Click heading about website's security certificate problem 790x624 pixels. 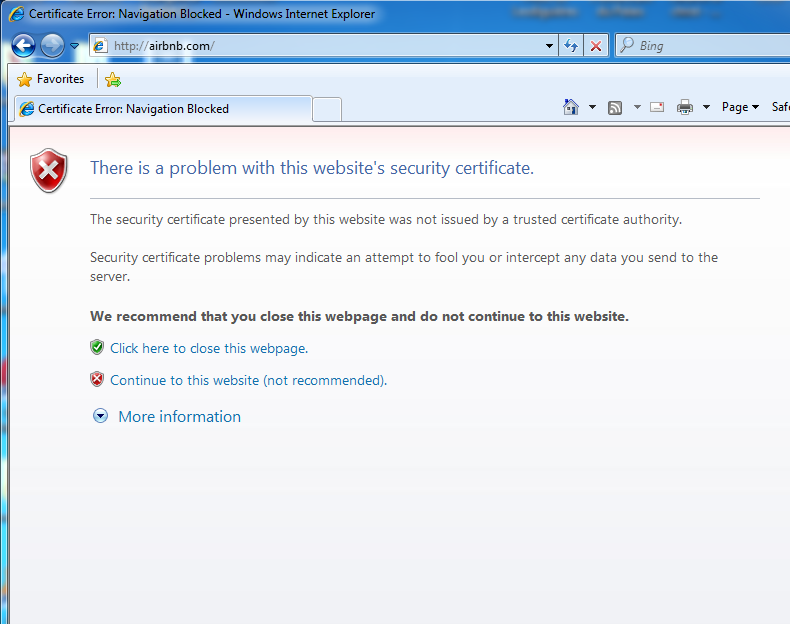312,168
